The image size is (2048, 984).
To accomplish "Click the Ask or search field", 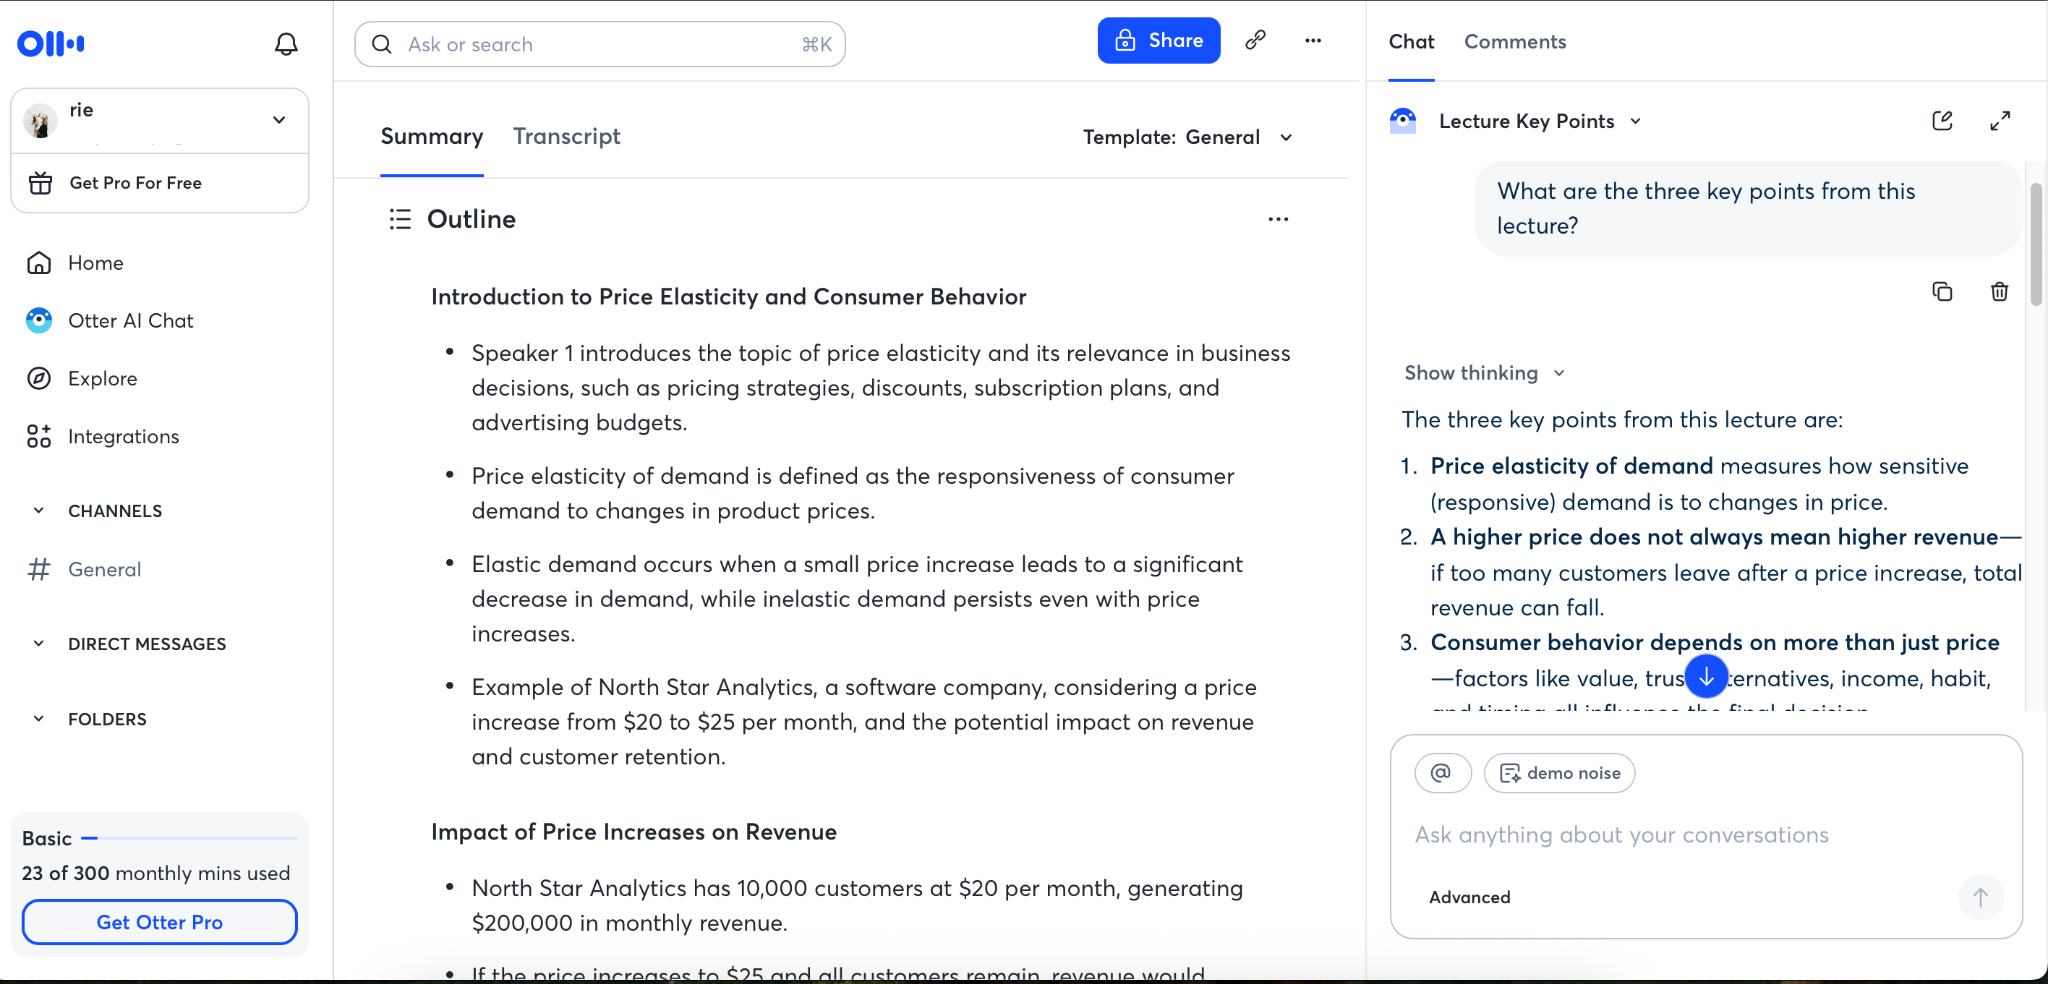I will (x=600, y=44).
